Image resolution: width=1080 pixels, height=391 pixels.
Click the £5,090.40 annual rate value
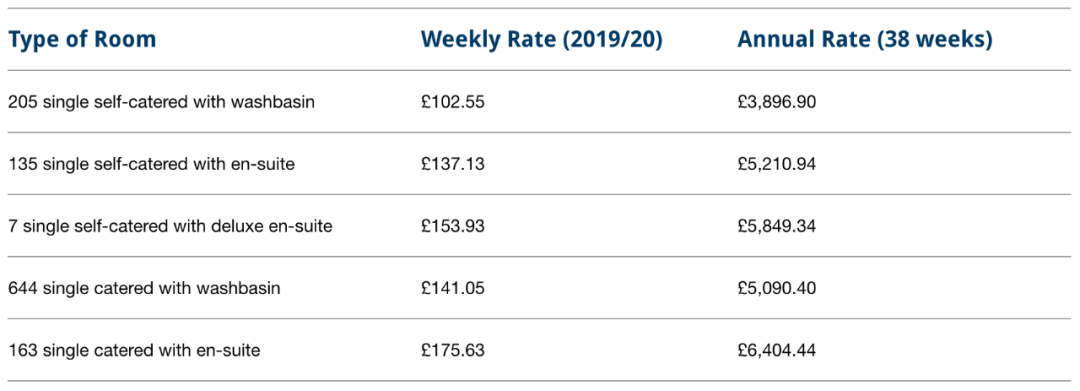(x=776, y=288)
